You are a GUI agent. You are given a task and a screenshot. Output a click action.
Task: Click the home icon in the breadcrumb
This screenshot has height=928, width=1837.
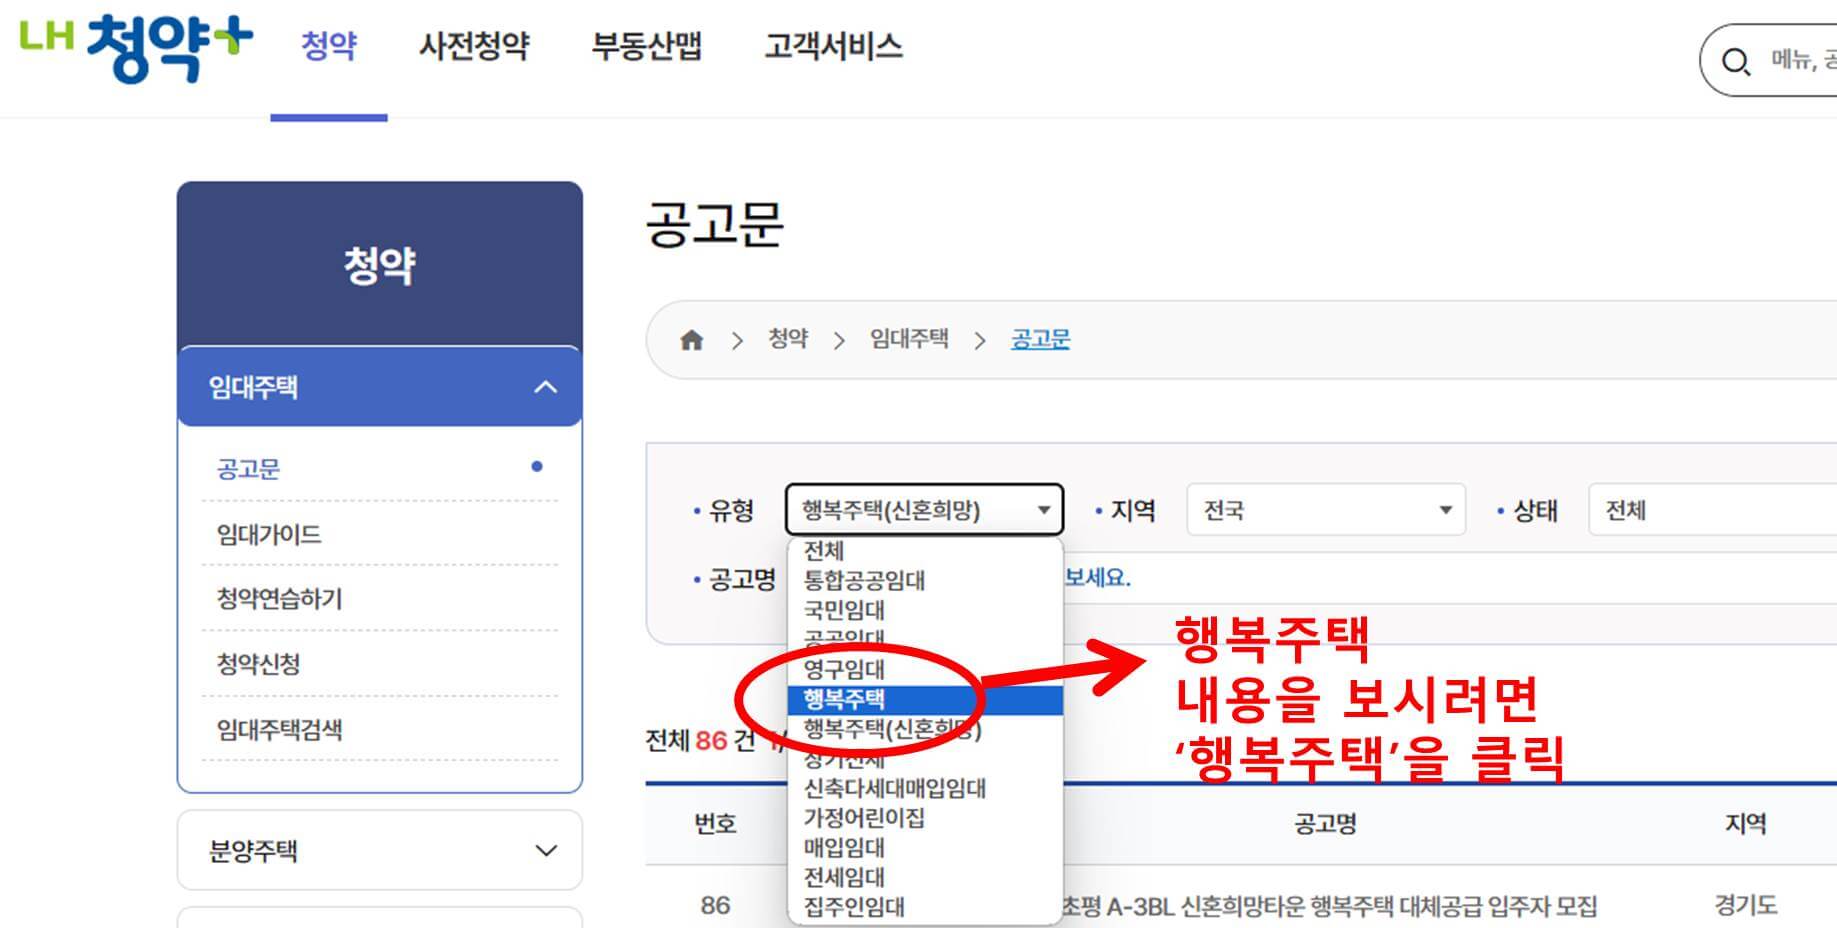pyautogui.click(x=691, y=339)
